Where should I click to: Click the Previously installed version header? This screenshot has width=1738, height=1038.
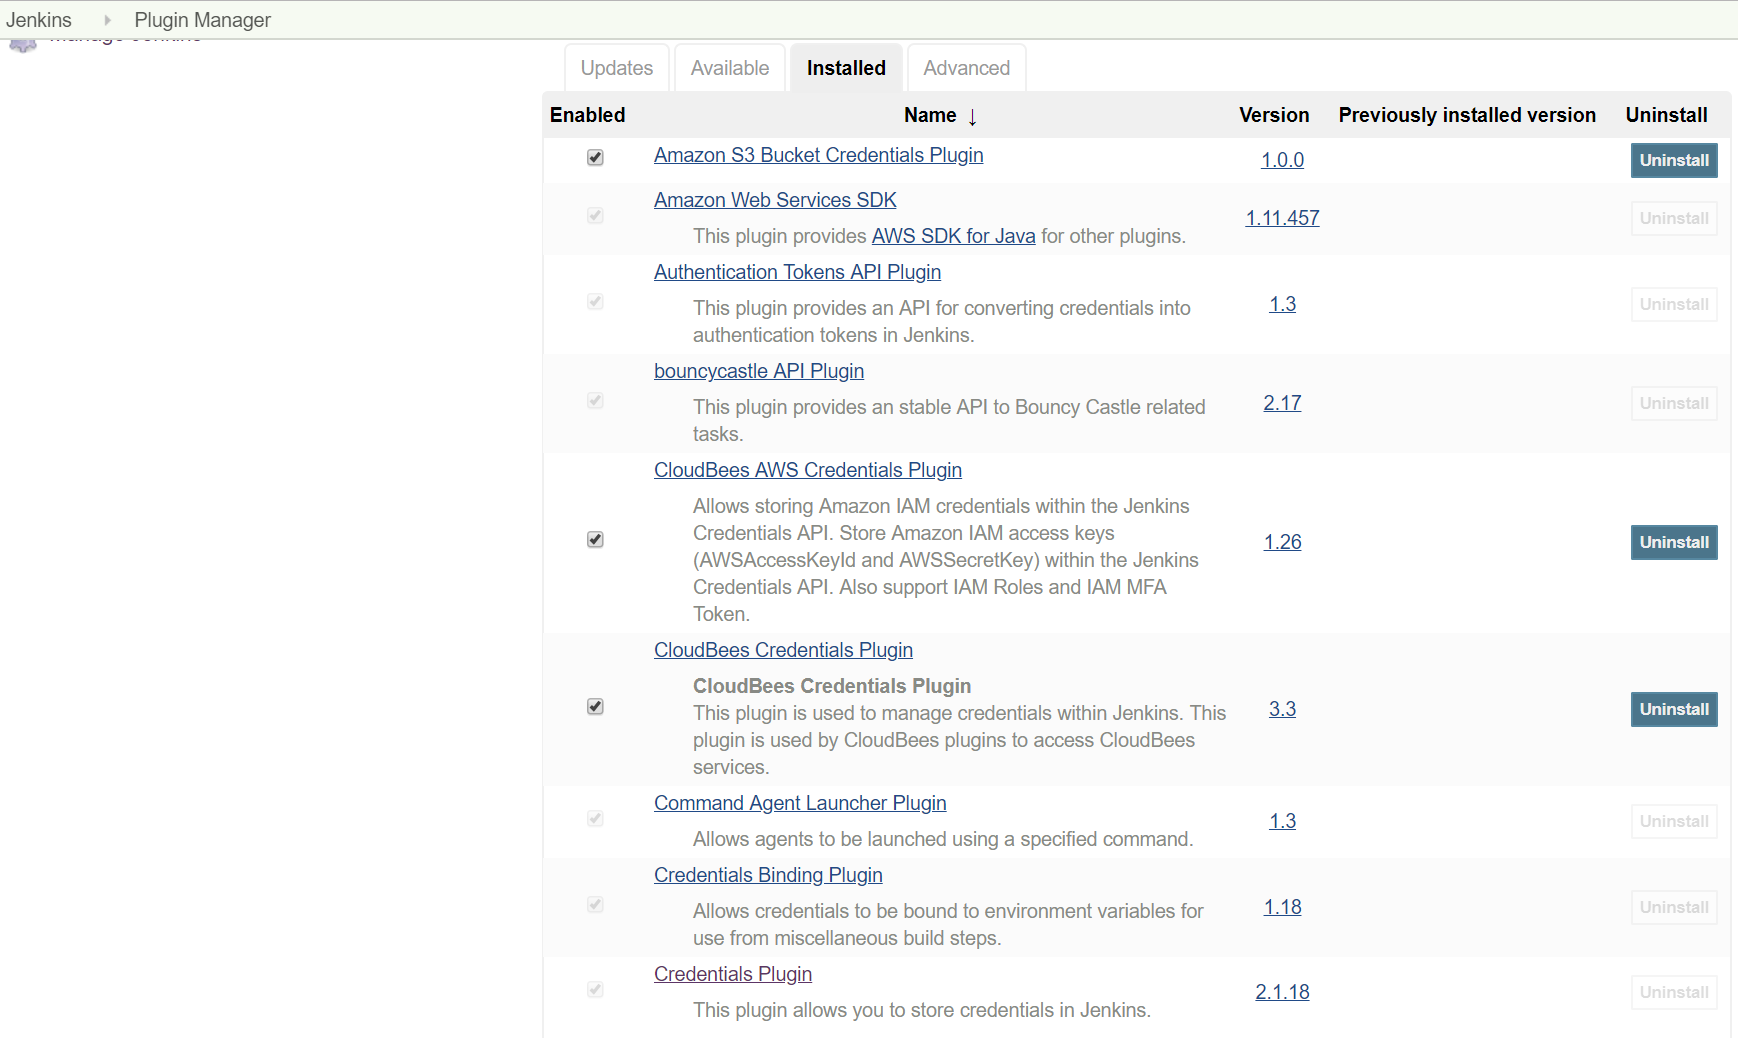coord(1467,115)
